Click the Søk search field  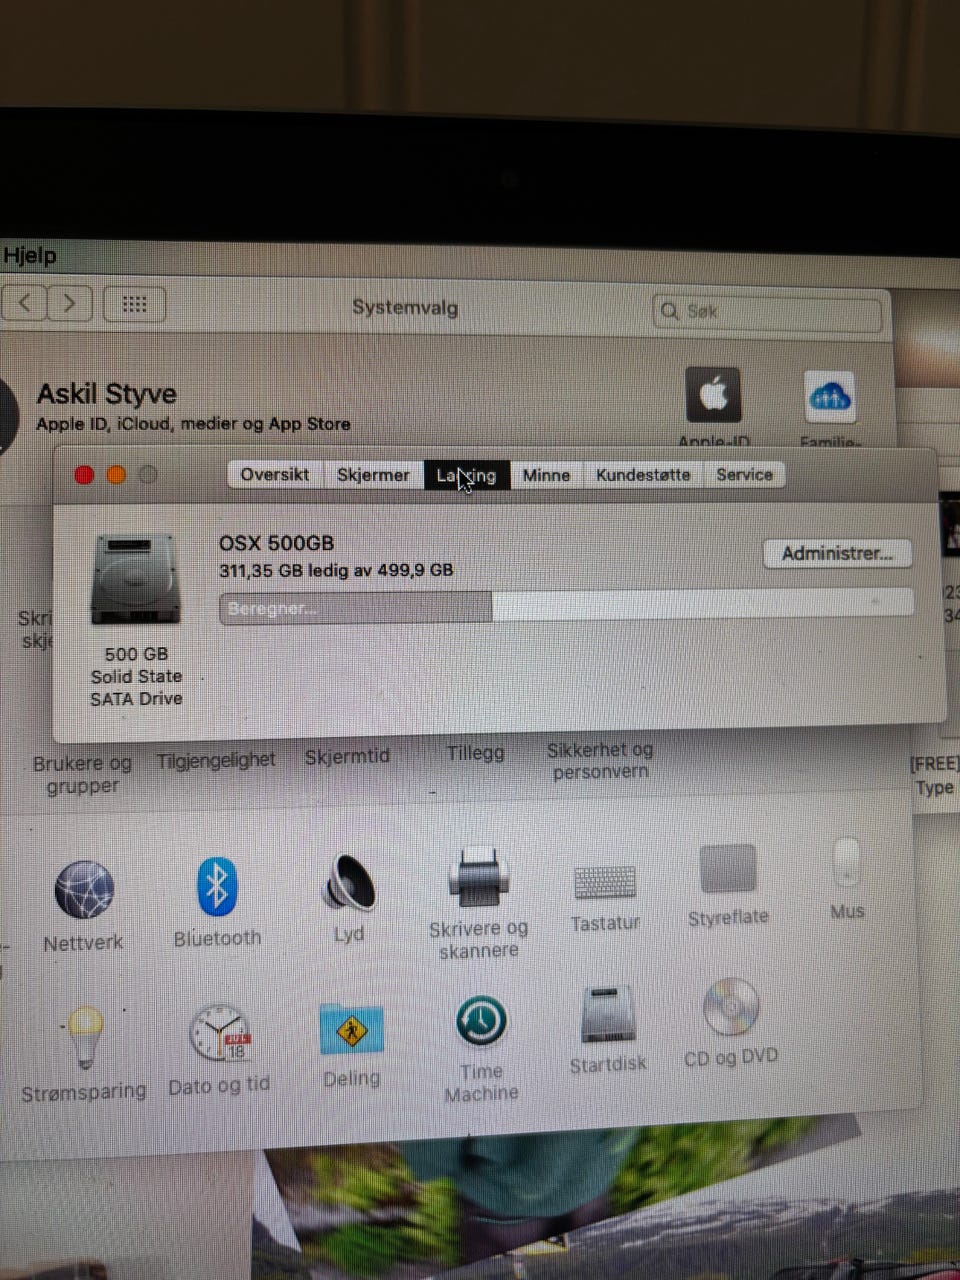(x=767, y=312)
